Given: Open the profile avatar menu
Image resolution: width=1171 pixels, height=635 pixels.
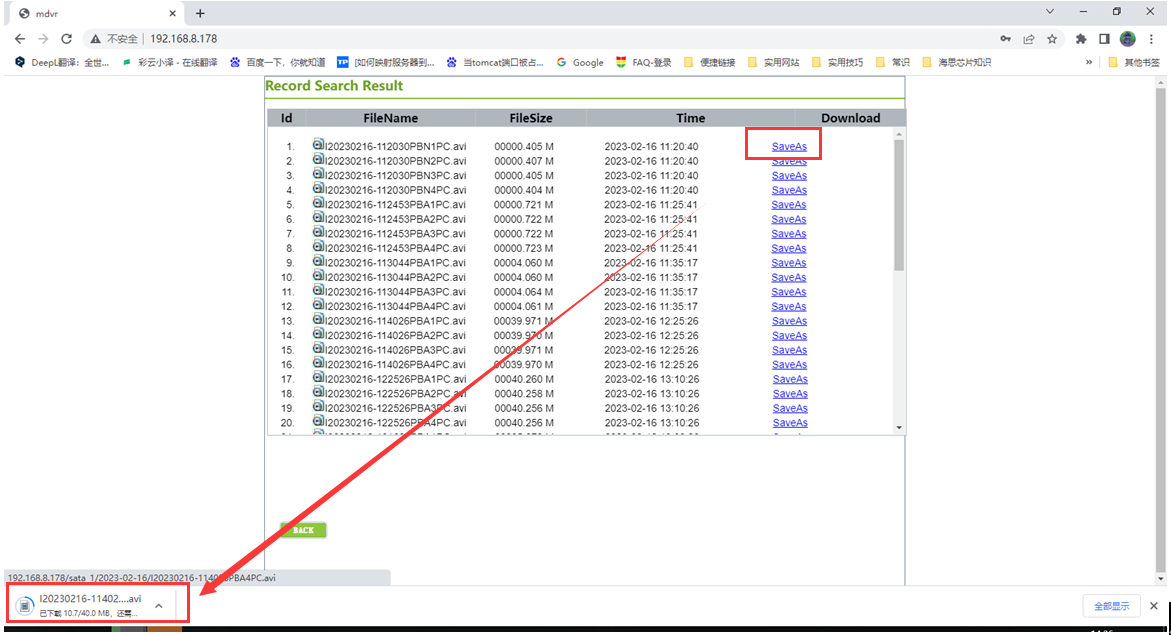Looking at the screenshot, I should (1128, 39).
